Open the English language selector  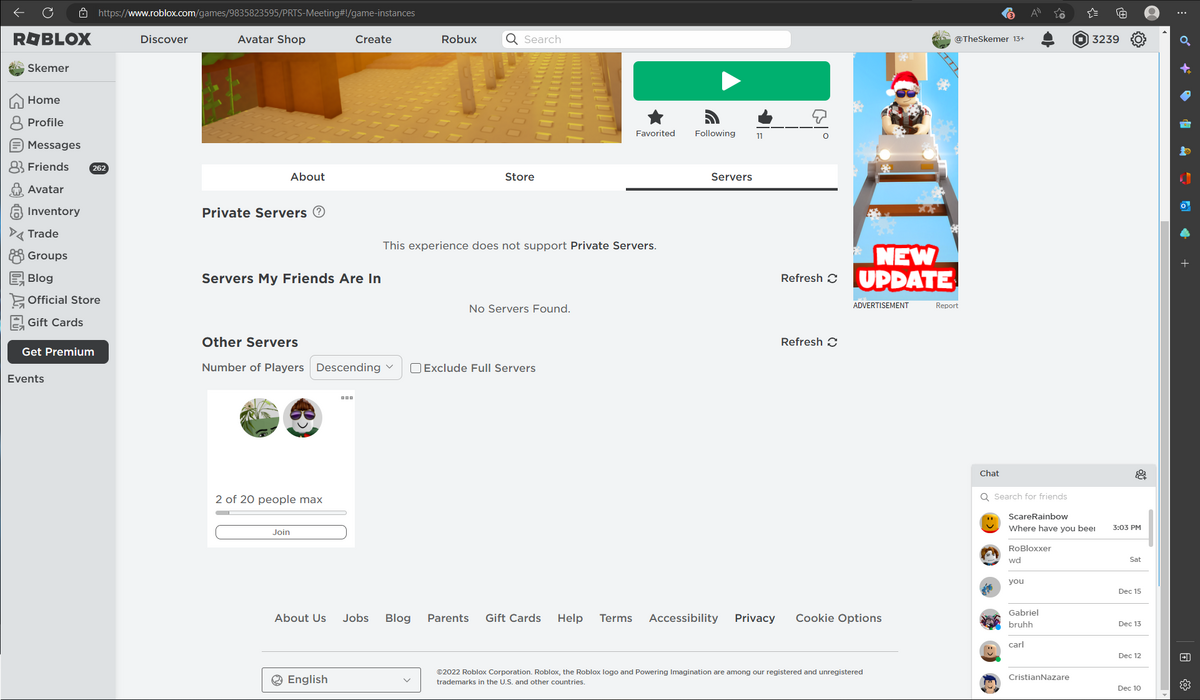341,679
